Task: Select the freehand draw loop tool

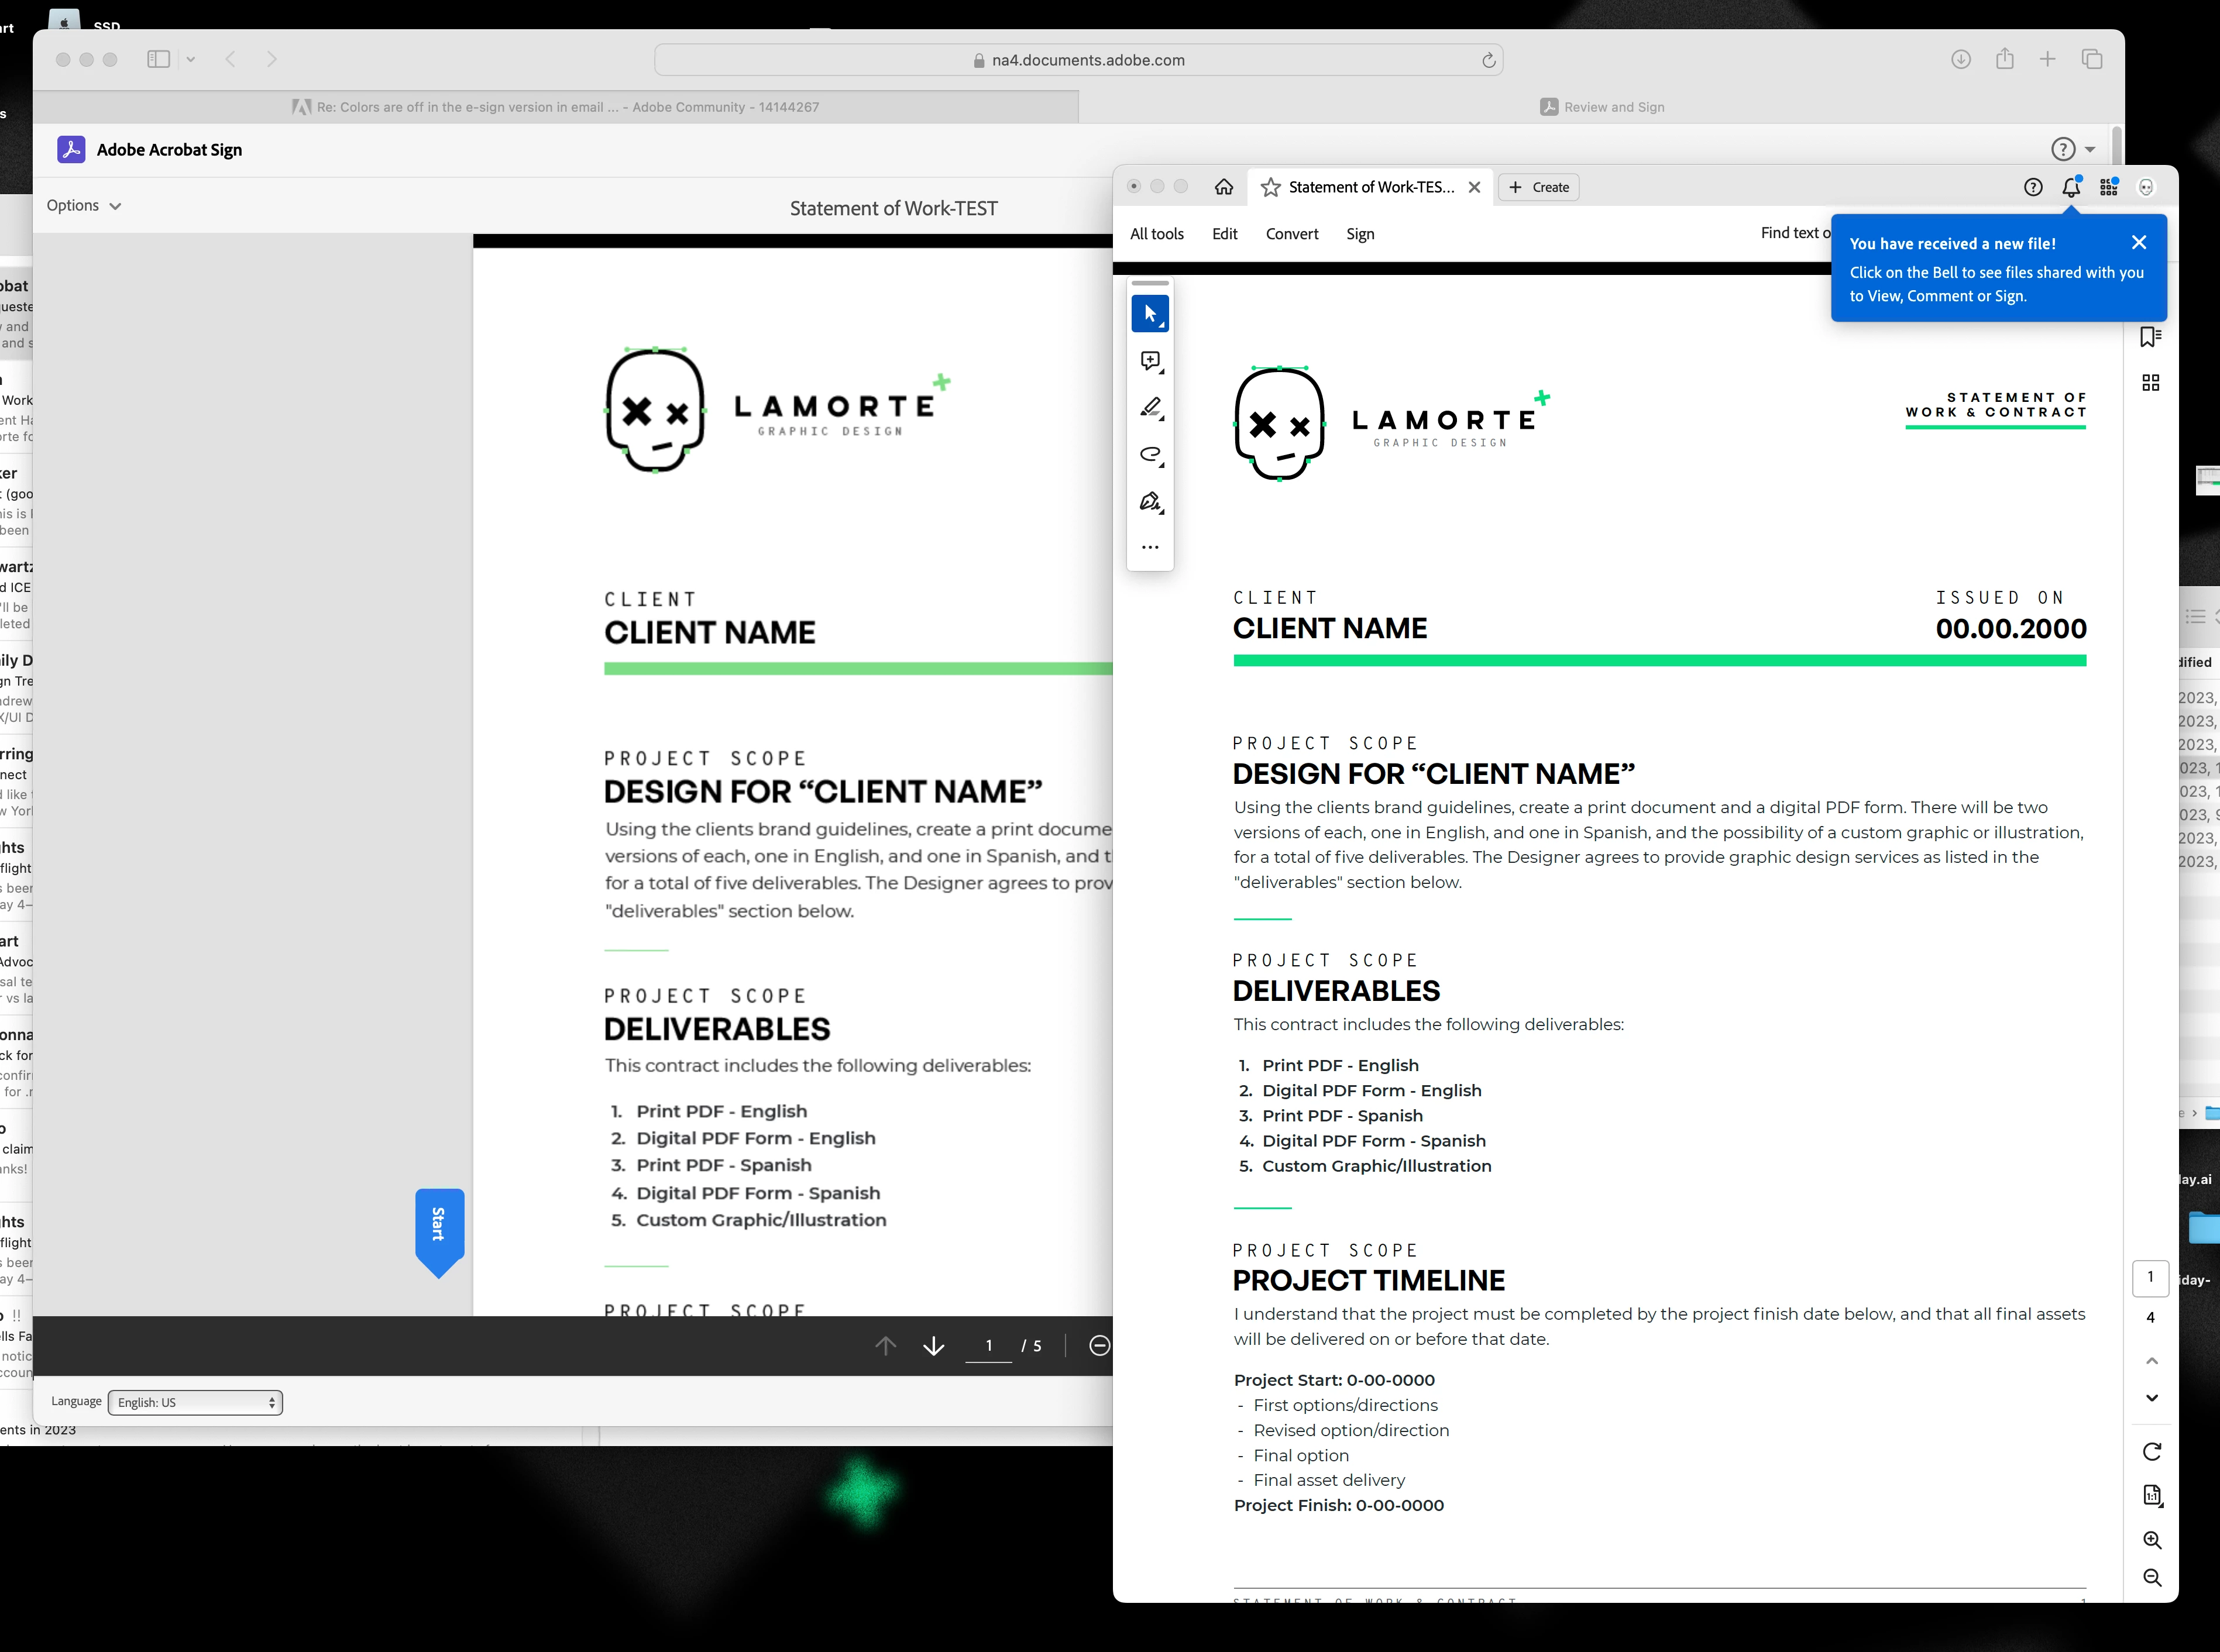Action: click(1150, 455)
